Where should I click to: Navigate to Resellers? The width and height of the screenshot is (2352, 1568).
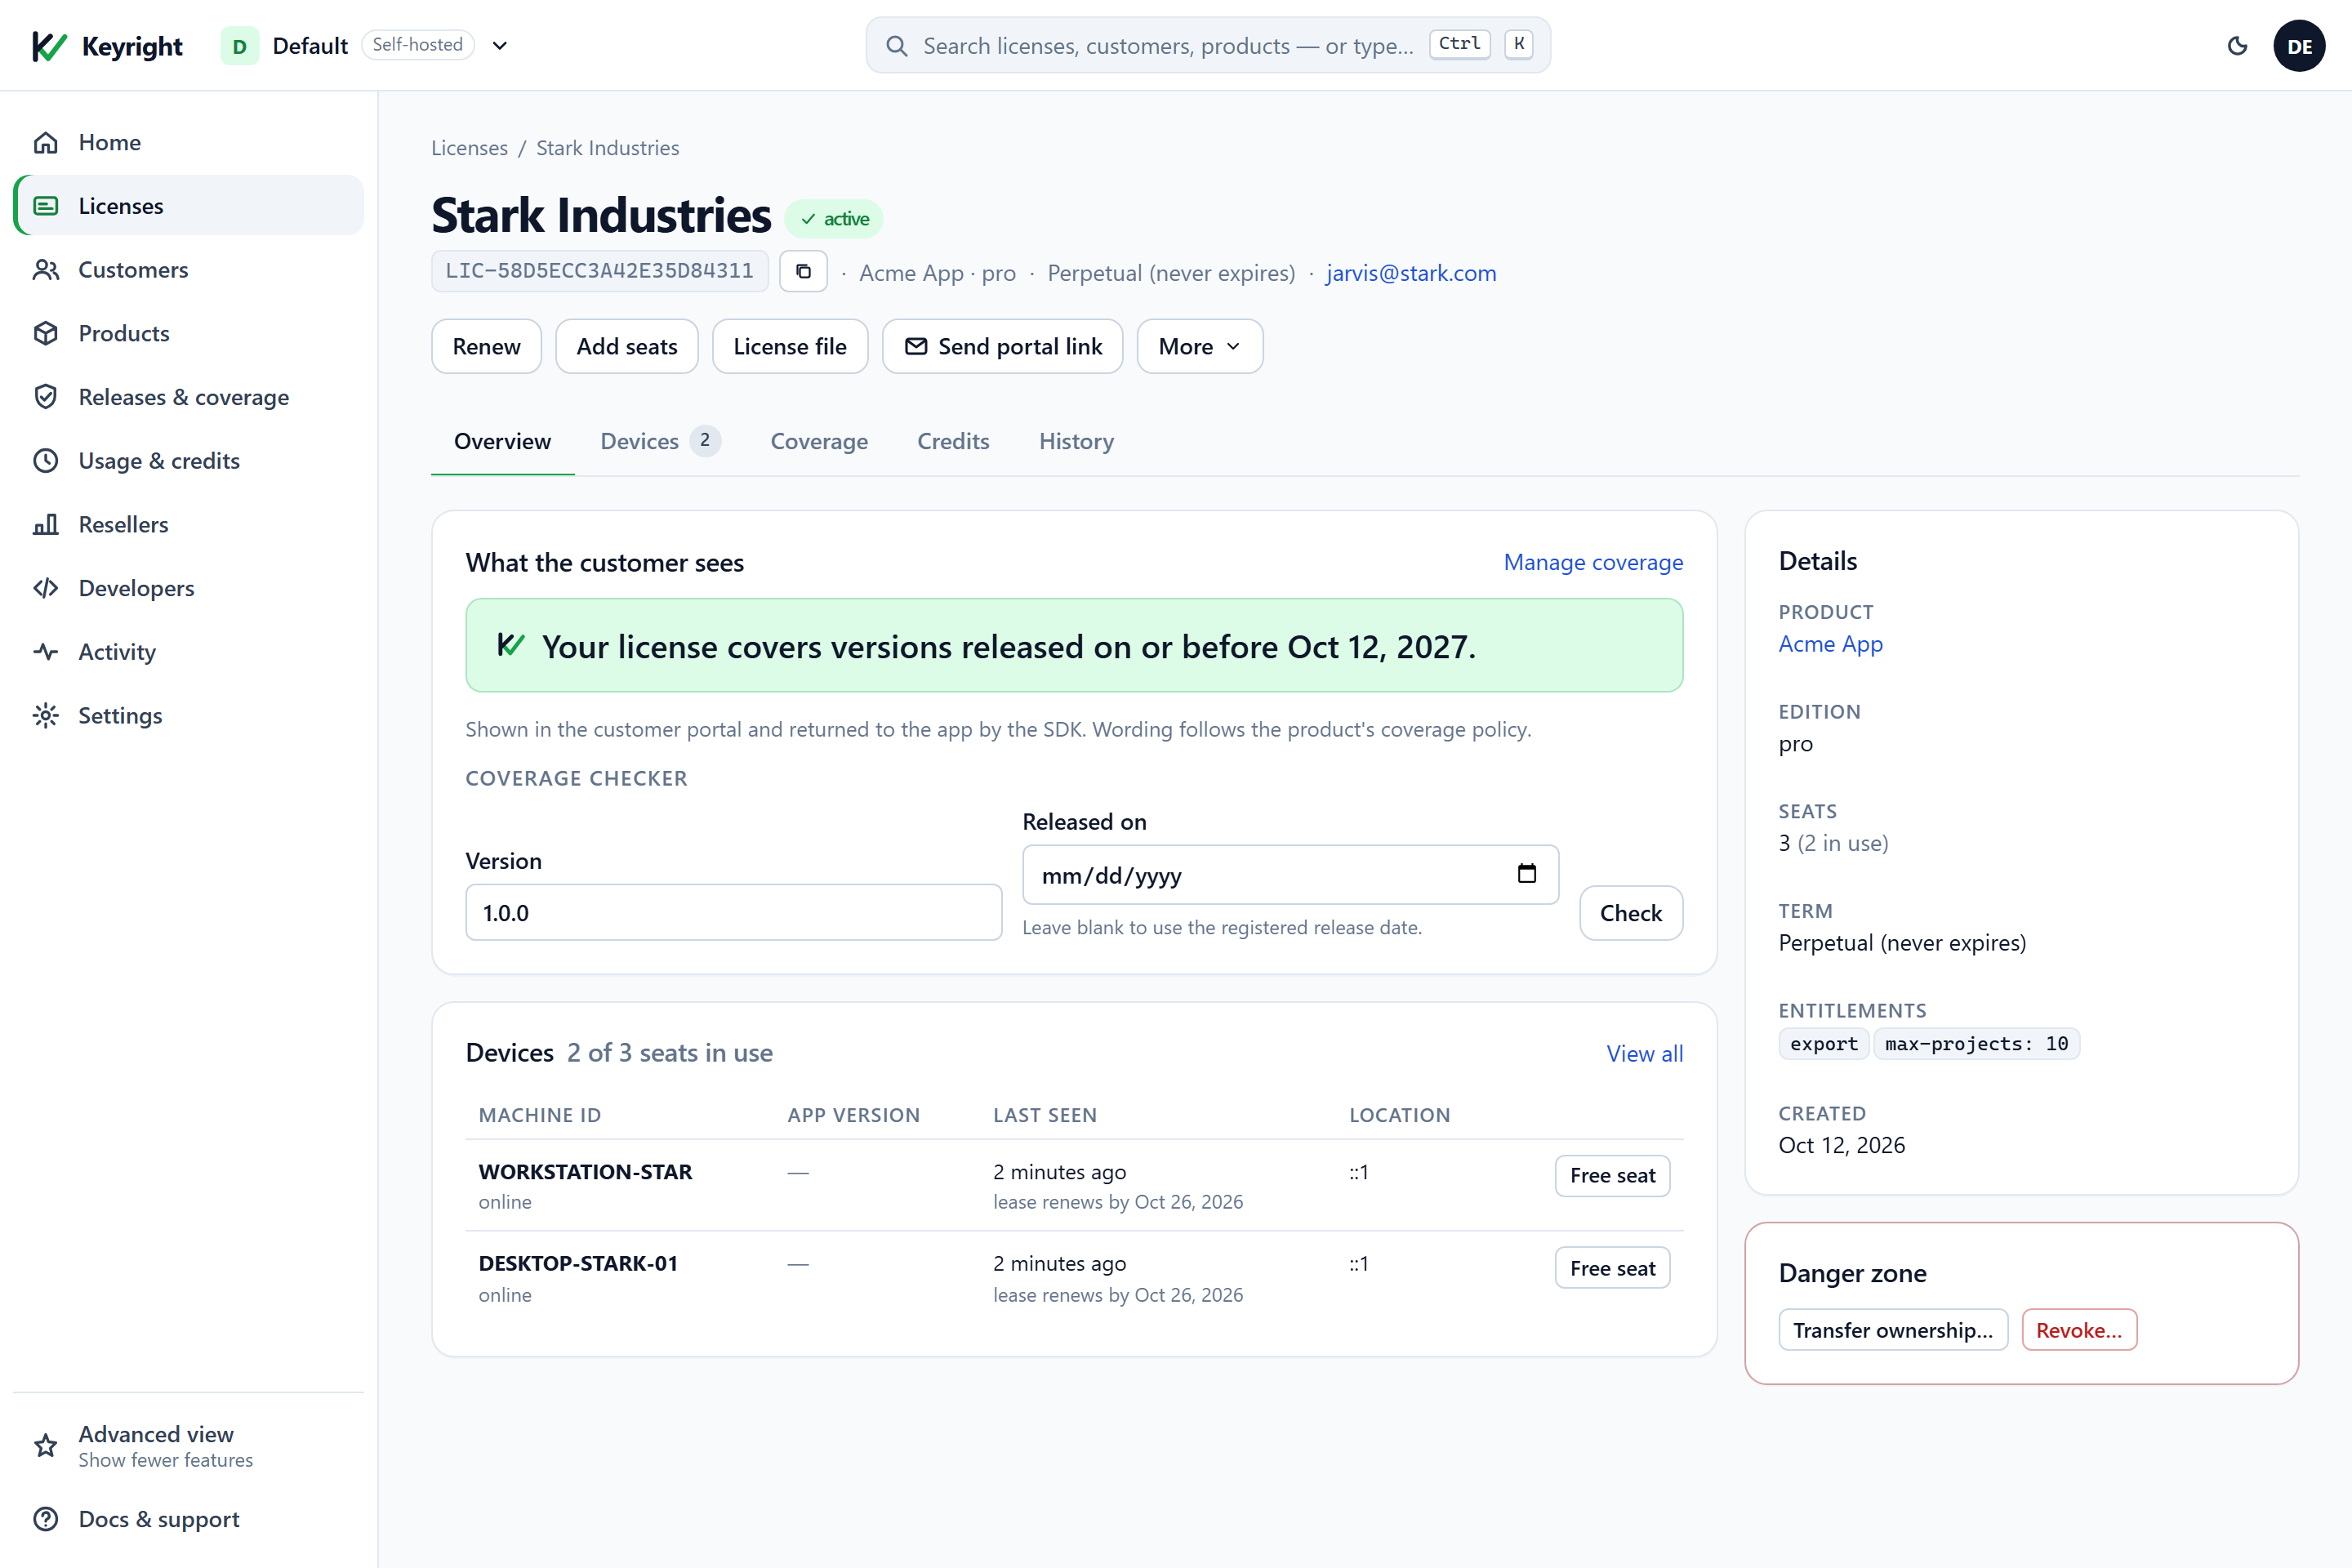coord(188,524)
